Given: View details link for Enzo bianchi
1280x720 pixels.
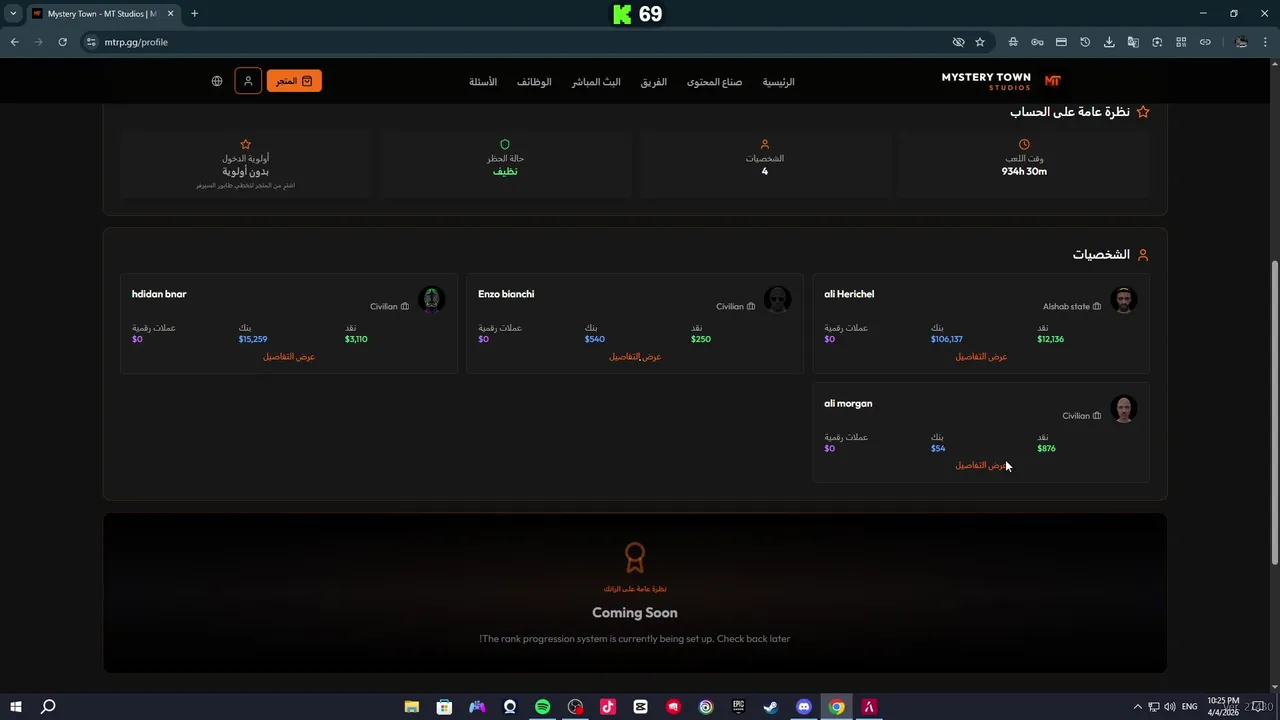Looking at the screenshot, I should (x=635, y=357).
